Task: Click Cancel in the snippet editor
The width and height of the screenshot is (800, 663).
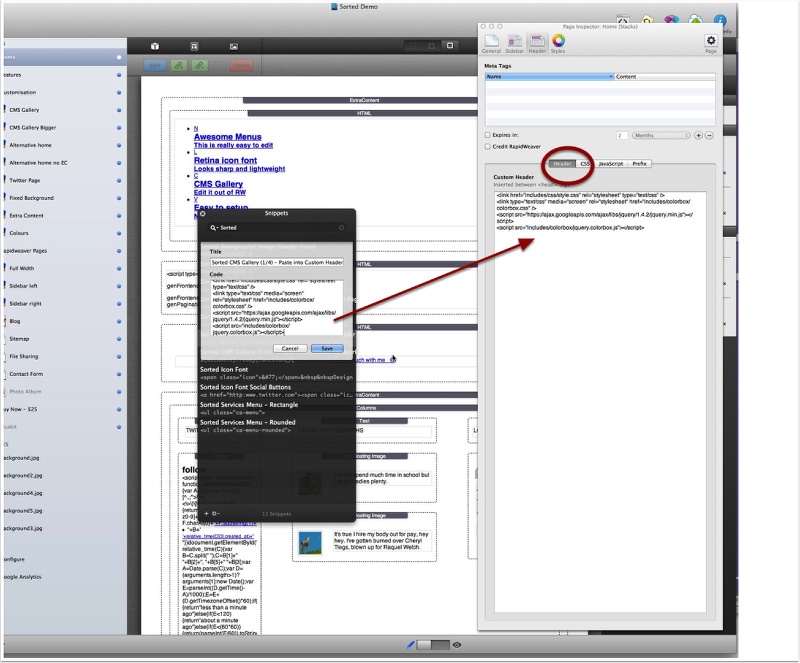Action: point(290,349)
